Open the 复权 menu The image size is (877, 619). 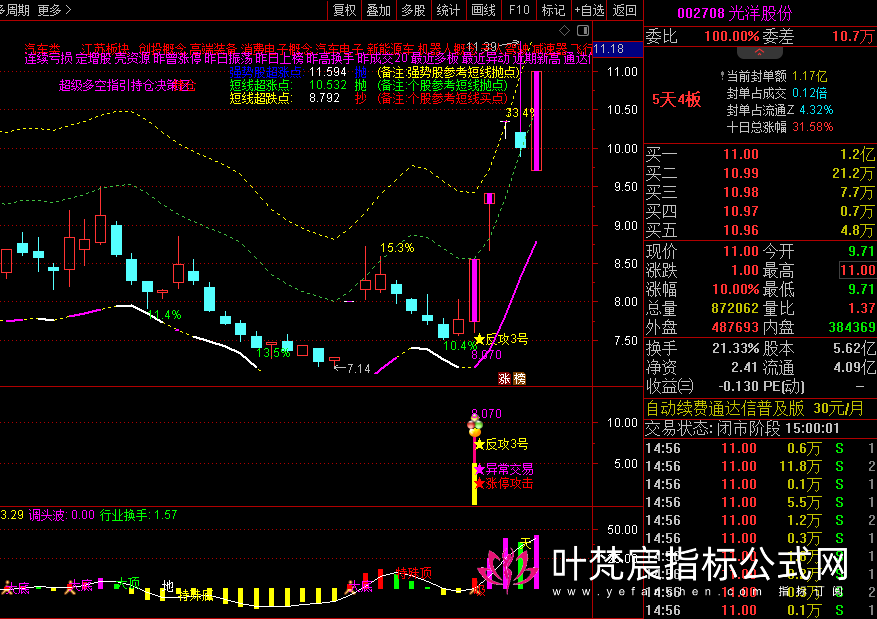[x=344, y=10]
